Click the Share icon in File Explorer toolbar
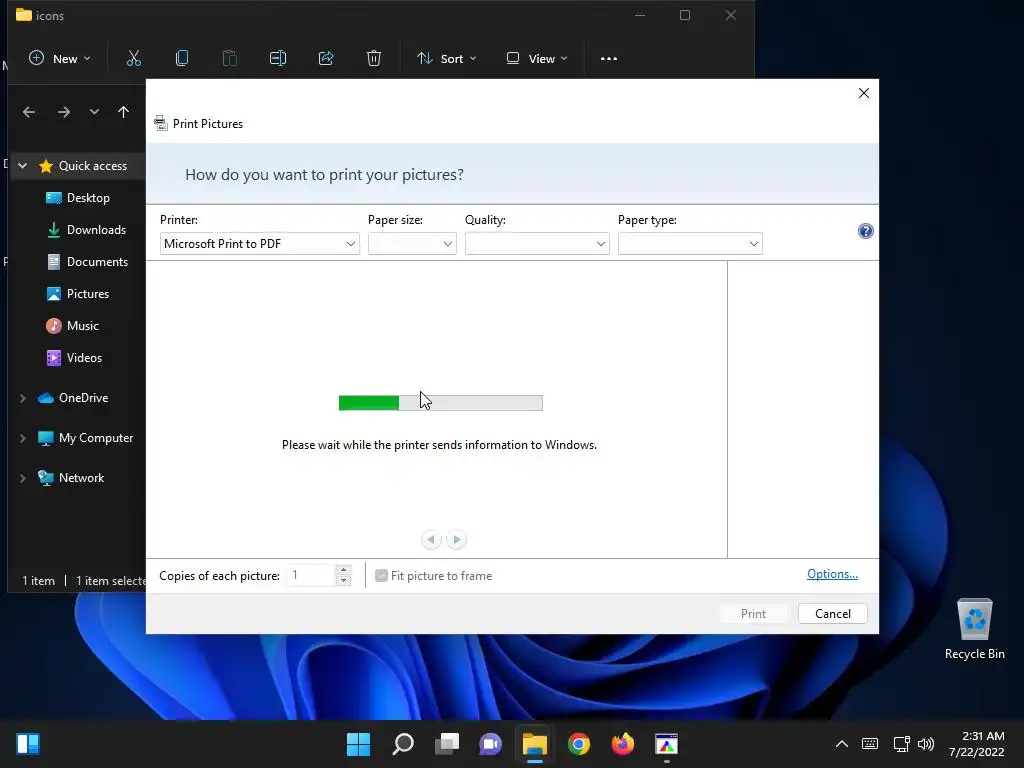Image resolution: width=1024 pixels, height=768 pixels. 326,58
